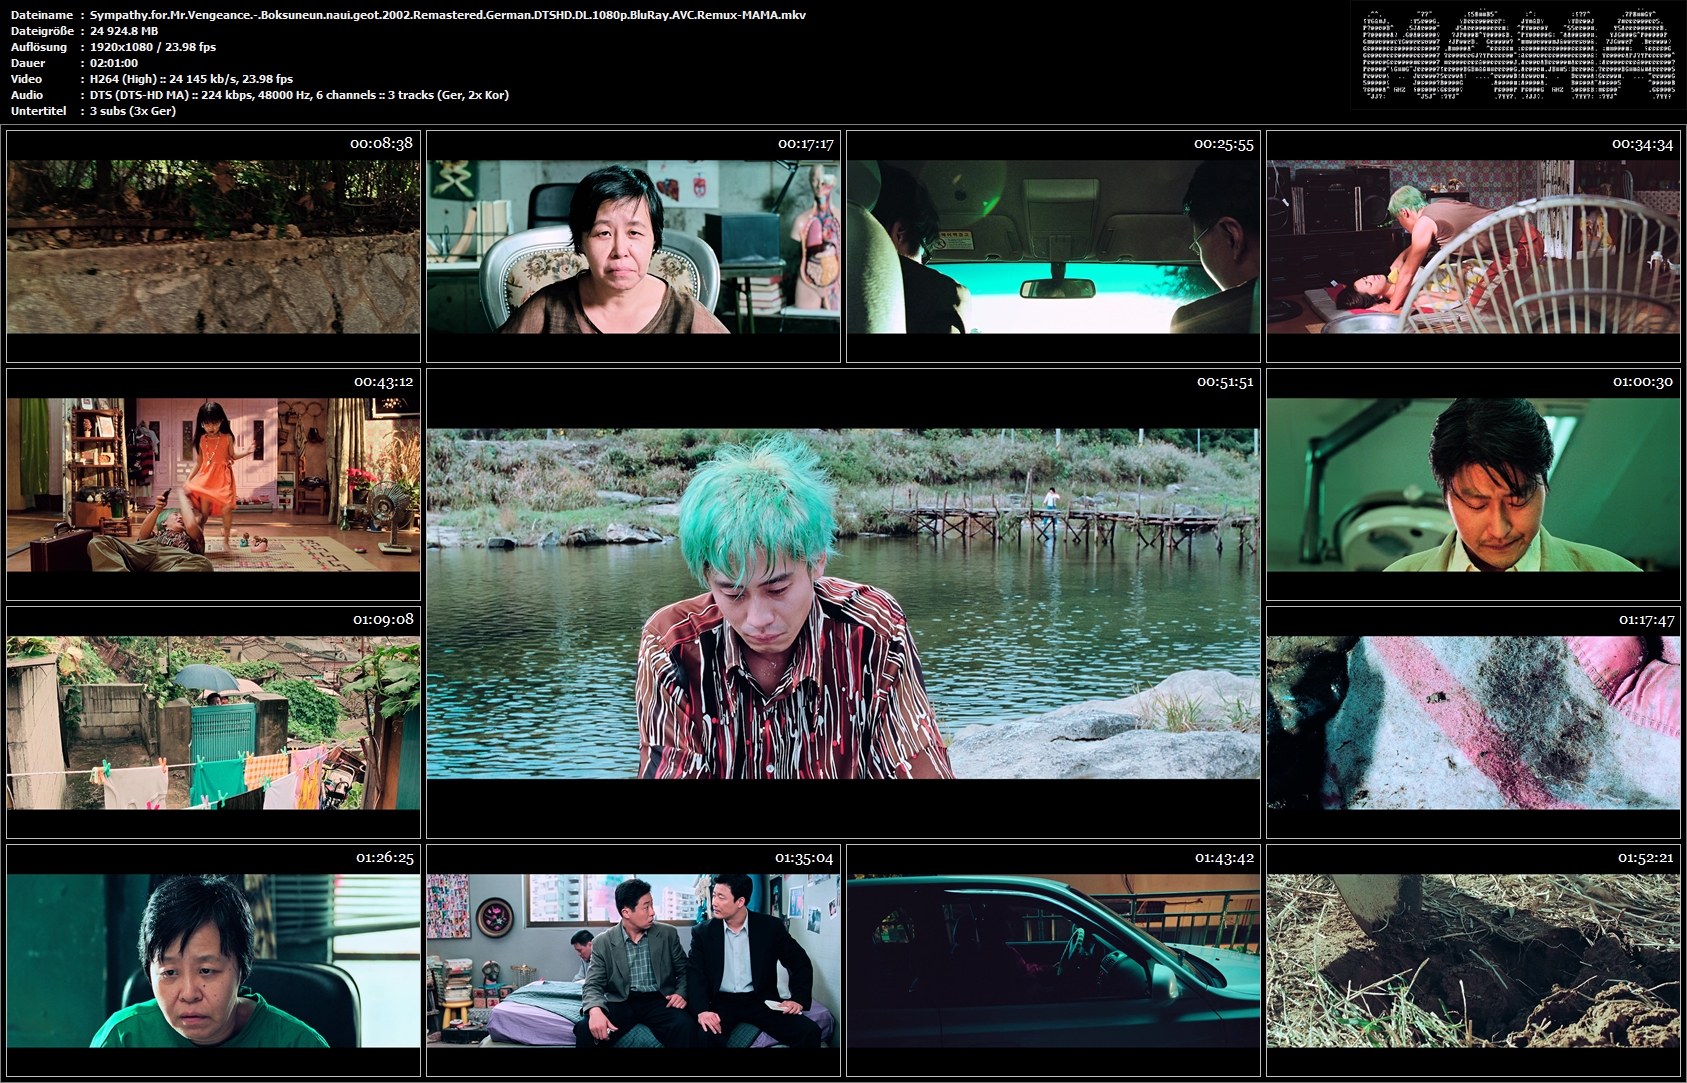The height and width of the screenshot is (1083, 1687).
Task: Open thumbnail at timestamp 01:26:25
Action: pos(213,960)
